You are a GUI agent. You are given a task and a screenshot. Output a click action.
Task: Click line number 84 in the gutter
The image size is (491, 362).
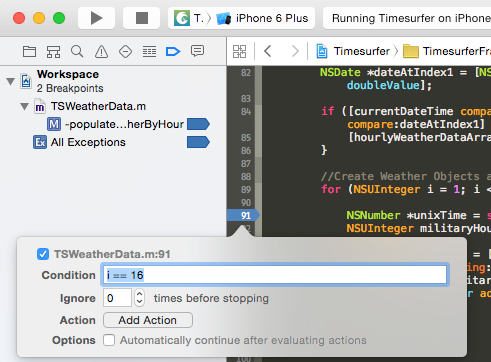(246, 111)
